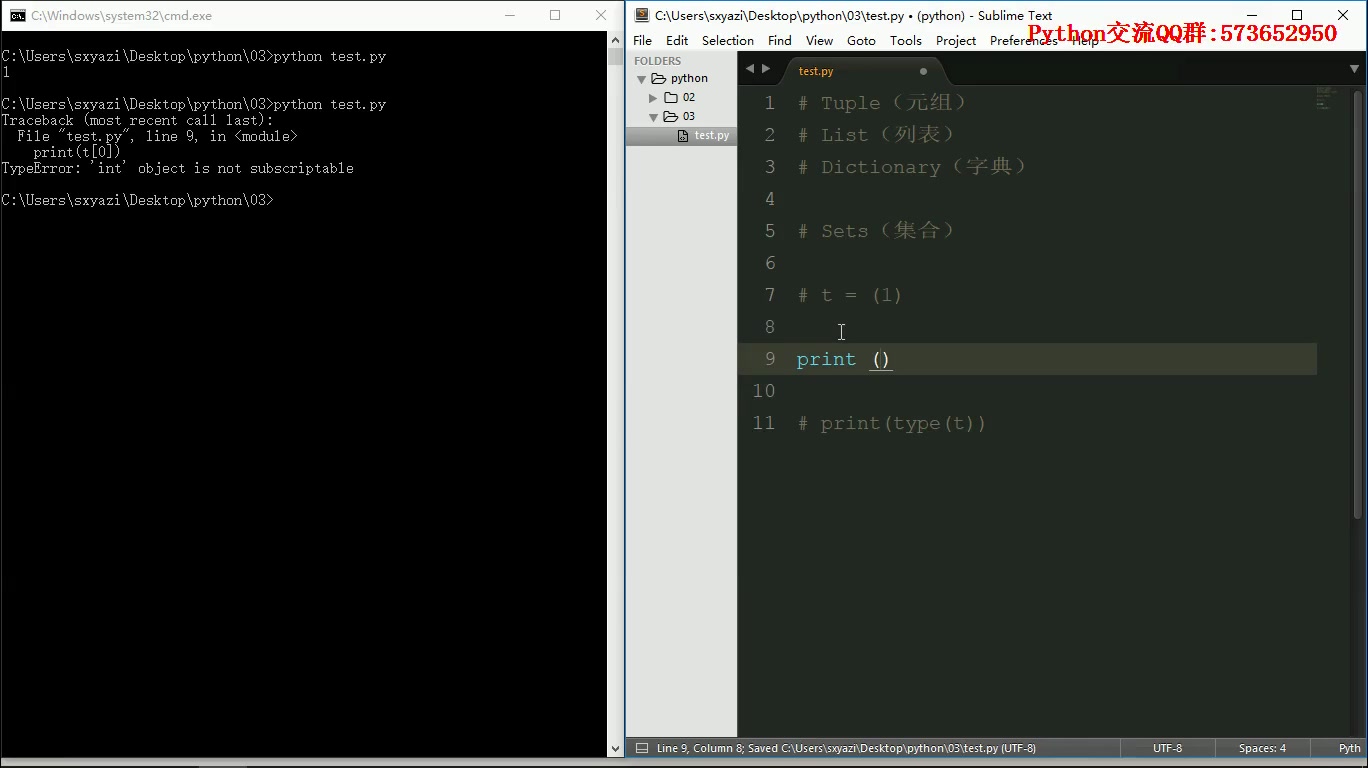
Task: Place cursor in '# List' comment line
Action: point(877,135)
